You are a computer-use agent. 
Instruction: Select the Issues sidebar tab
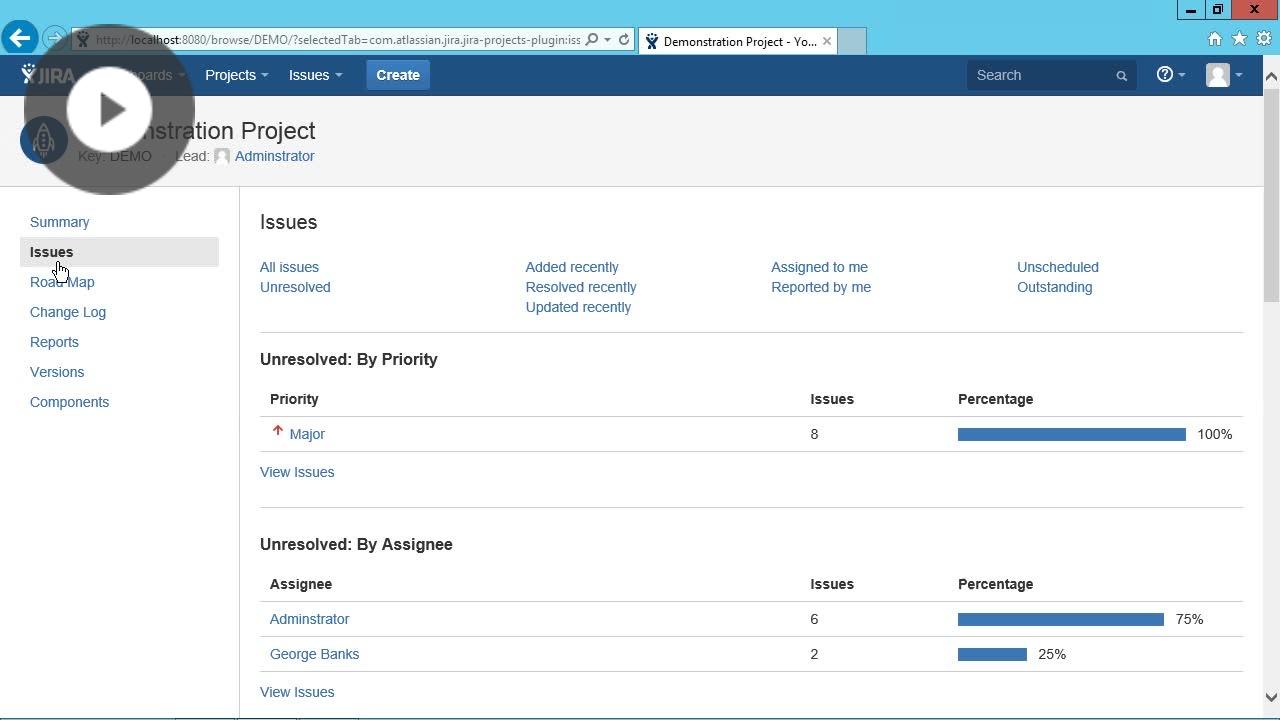(119, 252)
